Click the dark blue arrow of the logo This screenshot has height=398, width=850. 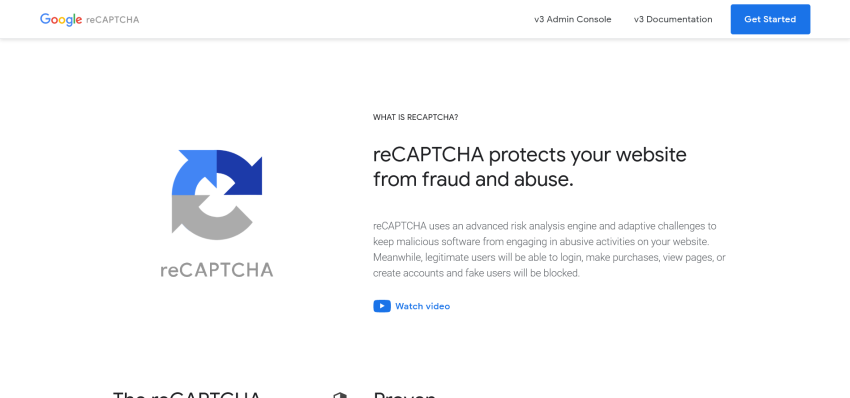(241, 174)
